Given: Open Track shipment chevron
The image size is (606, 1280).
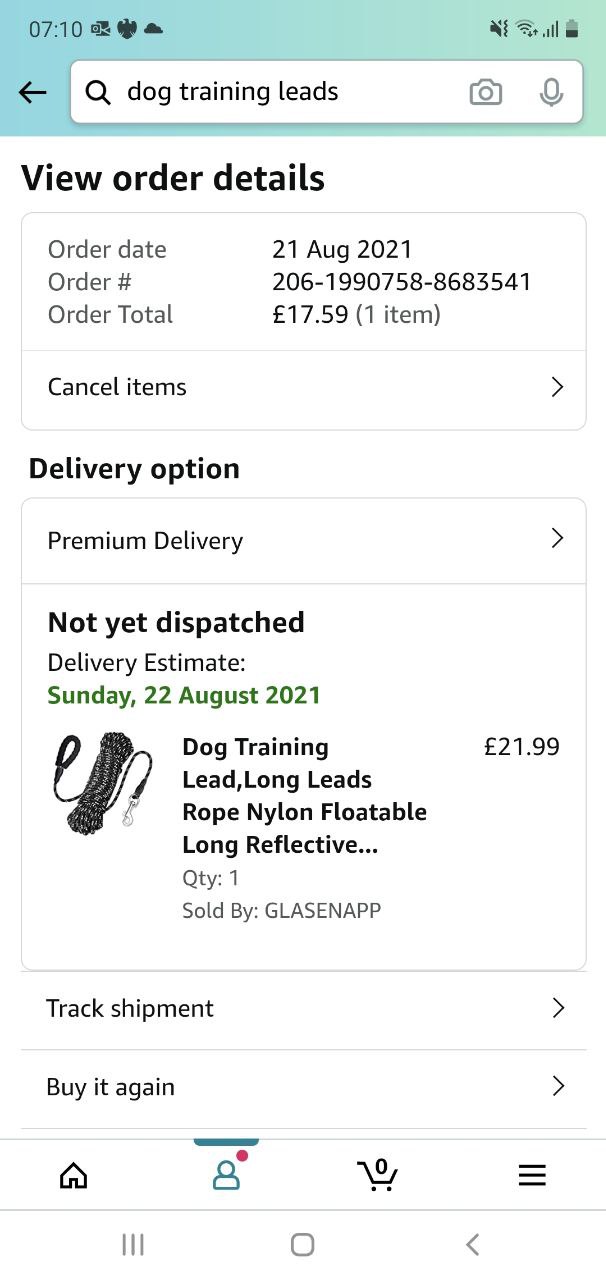Looking at the screenshot, I should tap(558, 1008).
